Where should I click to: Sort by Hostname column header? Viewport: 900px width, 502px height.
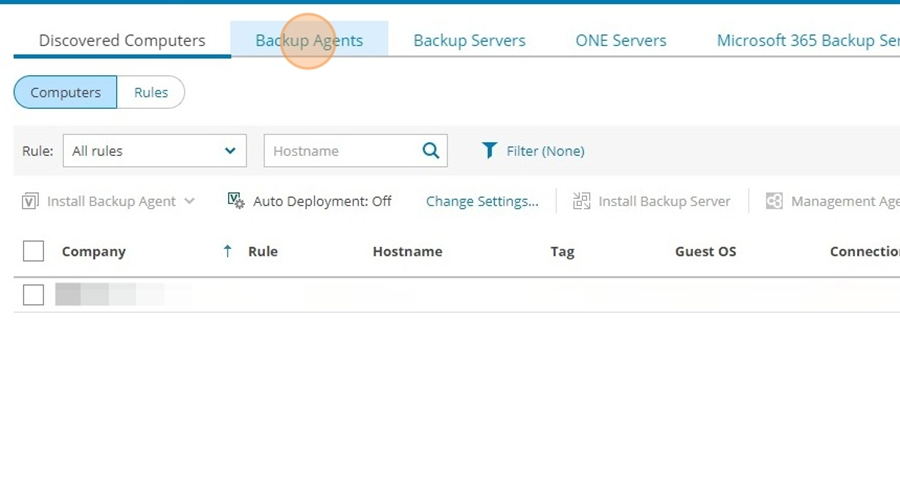(408, 251)
